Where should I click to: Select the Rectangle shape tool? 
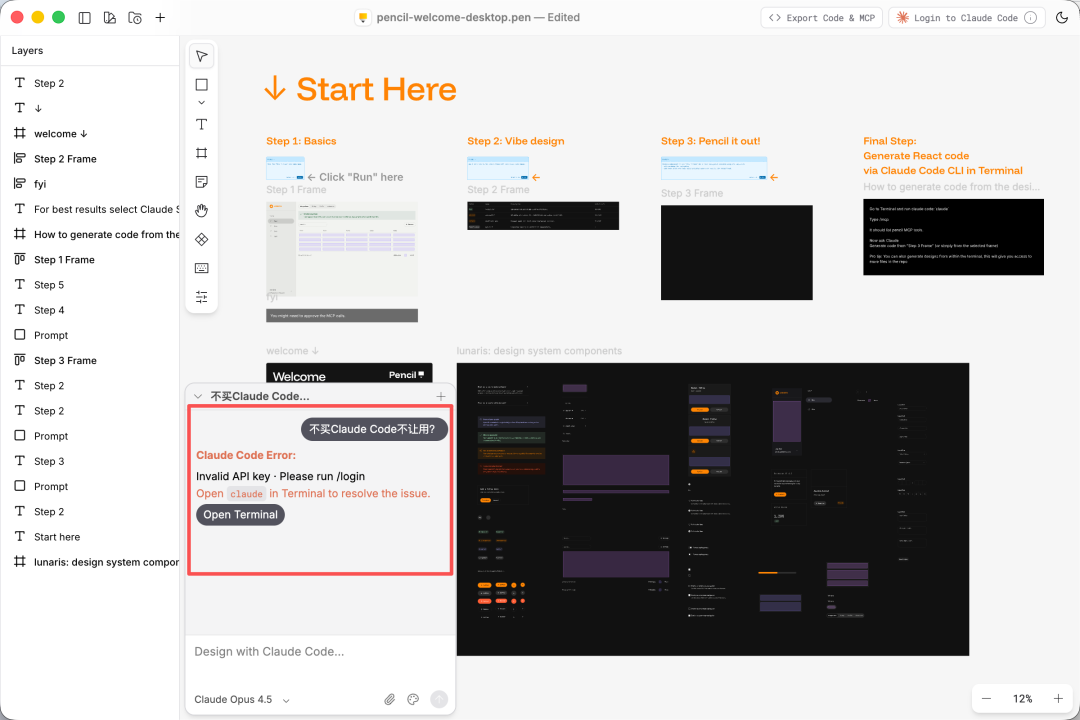(x=201, y=85)
